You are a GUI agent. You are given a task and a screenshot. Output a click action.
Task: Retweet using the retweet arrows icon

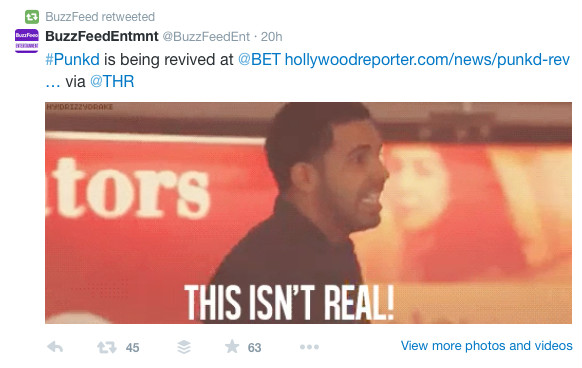(x=107, y=348)
